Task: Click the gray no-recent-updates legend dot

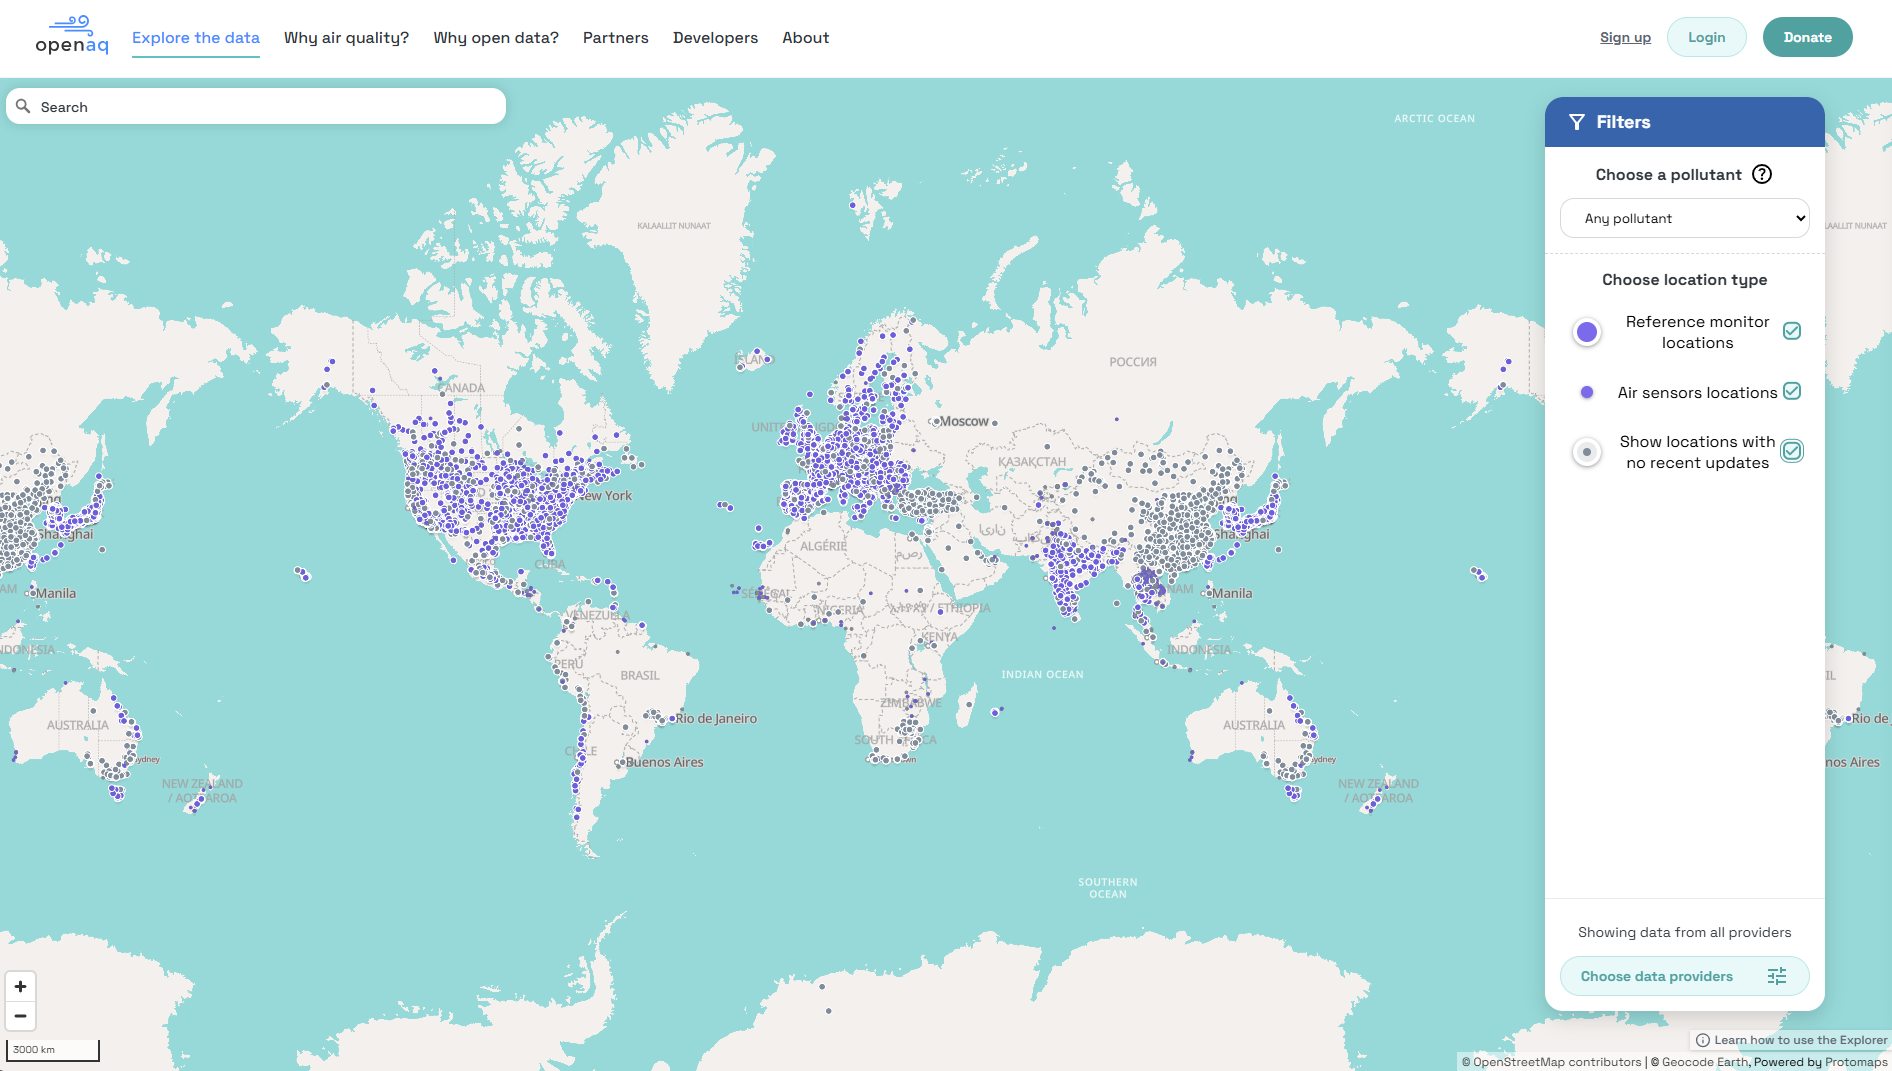Action: coord(1587,452)
